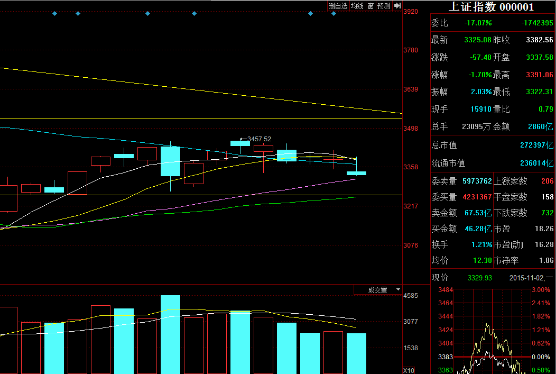Select the candlestick labeled 3457.52
This screenshot has width=556, height=374.
coord(240,143)
